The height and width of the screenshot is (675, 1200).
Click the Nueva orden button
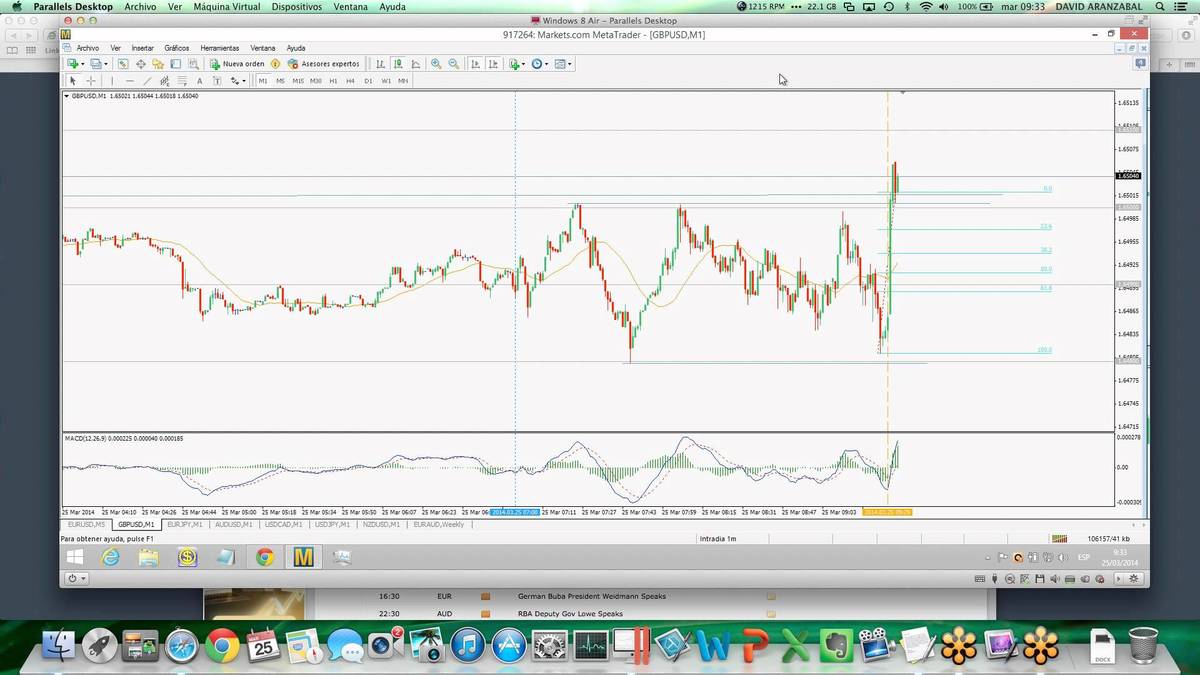pyautogui.click(x=238, y=64)
